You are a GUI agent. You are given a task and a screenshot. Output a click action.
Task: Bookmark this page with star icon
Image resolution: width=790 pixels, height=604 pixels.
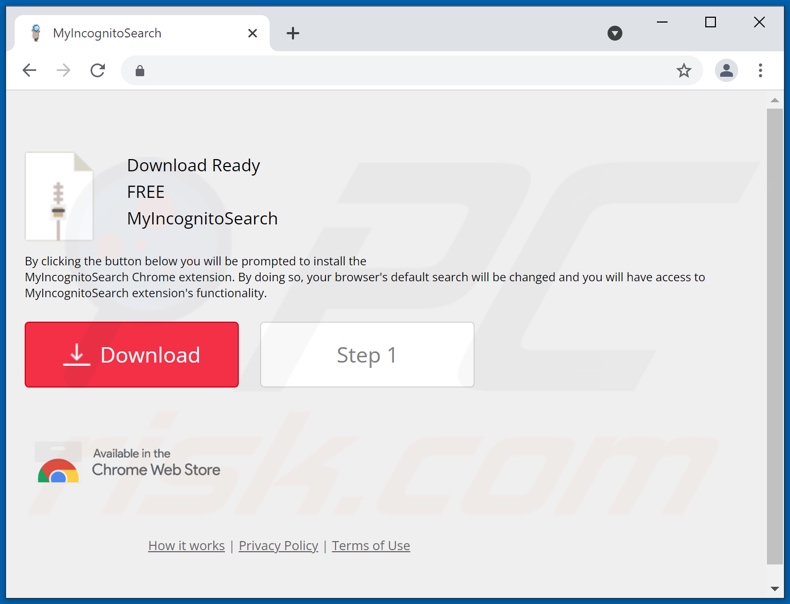click(684, 71)
